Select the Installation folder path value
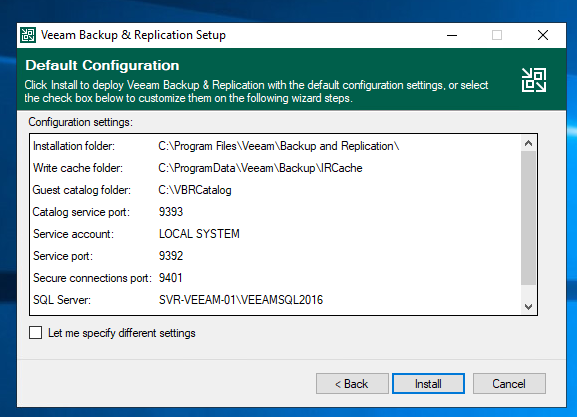This screenshot has height=417, width=577. point(279,146)
